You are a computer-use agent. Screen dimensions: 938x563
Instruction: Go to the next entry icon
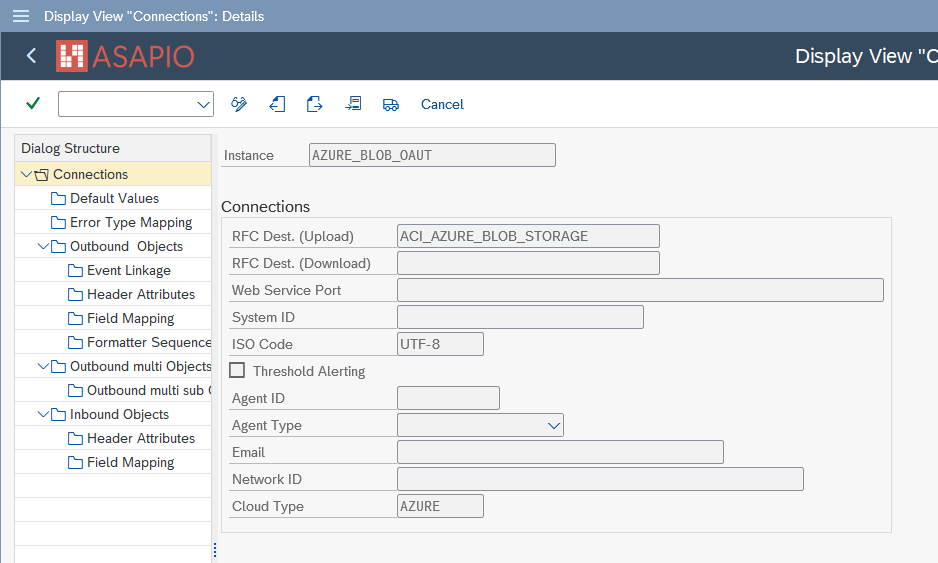[315, 104]
